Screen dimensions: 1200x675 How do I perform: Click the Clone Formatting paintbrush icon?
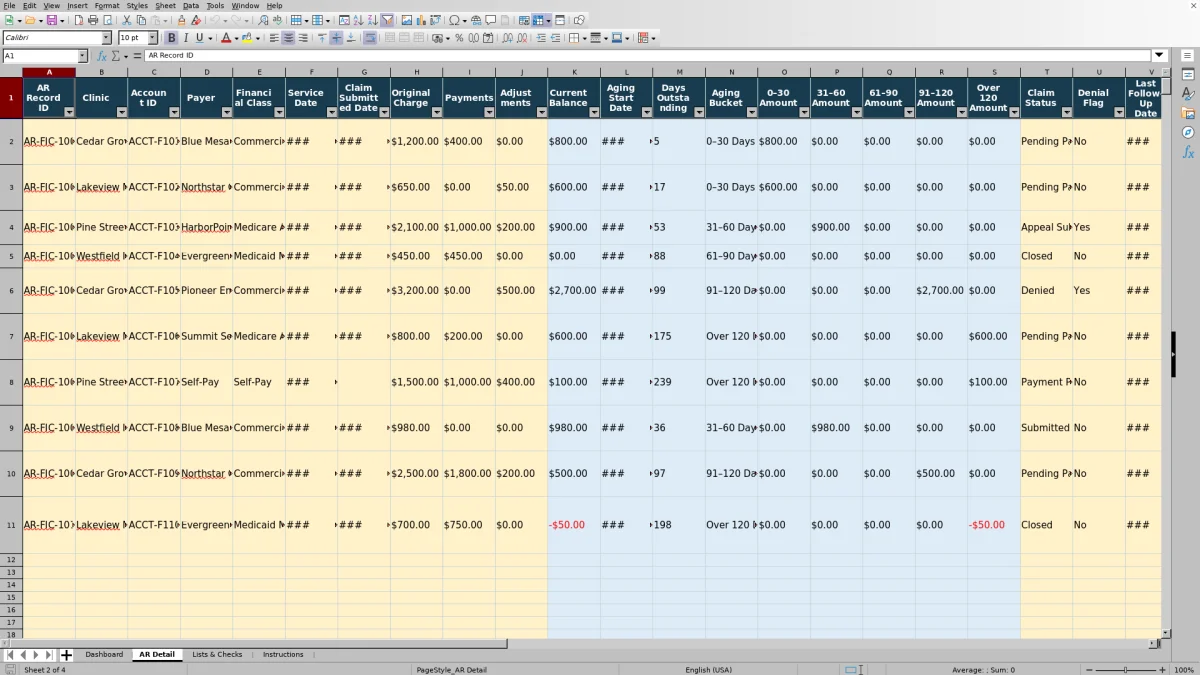click(182, 20)
